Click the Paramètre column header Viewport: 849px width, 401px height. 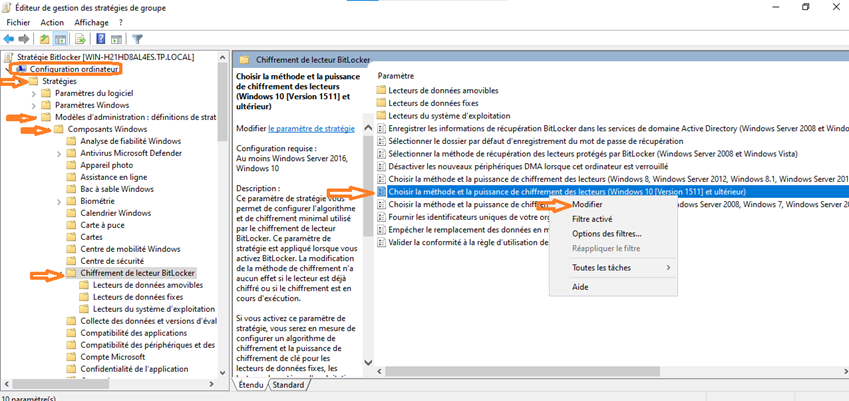396,76
